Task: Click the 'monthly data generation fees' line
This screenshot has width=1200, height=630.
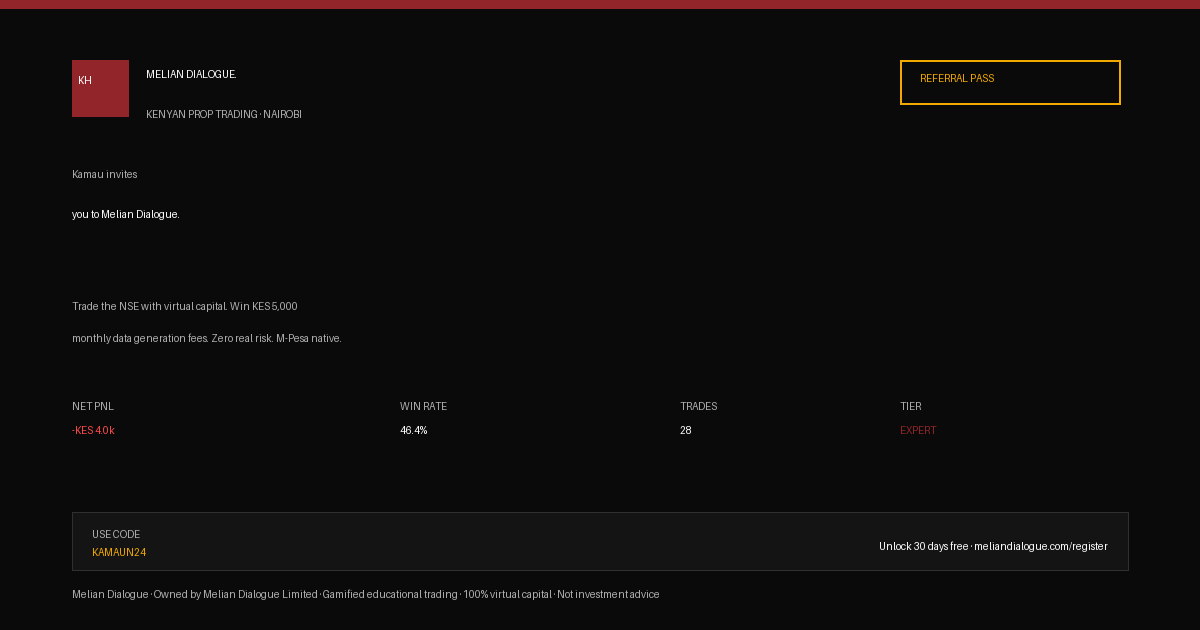Action: 207,339
